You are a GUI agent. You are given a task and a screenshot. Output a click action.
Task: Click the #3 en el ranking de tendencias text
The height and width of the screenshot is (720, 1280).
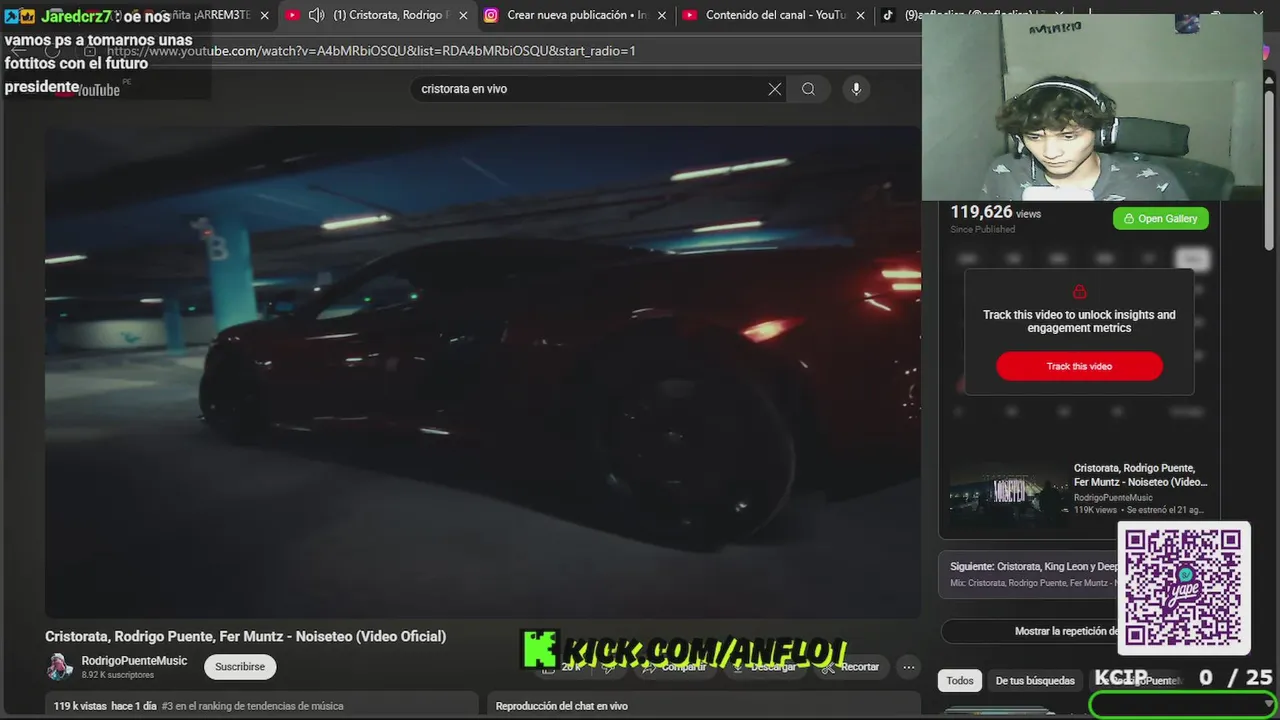click(252, 706)
